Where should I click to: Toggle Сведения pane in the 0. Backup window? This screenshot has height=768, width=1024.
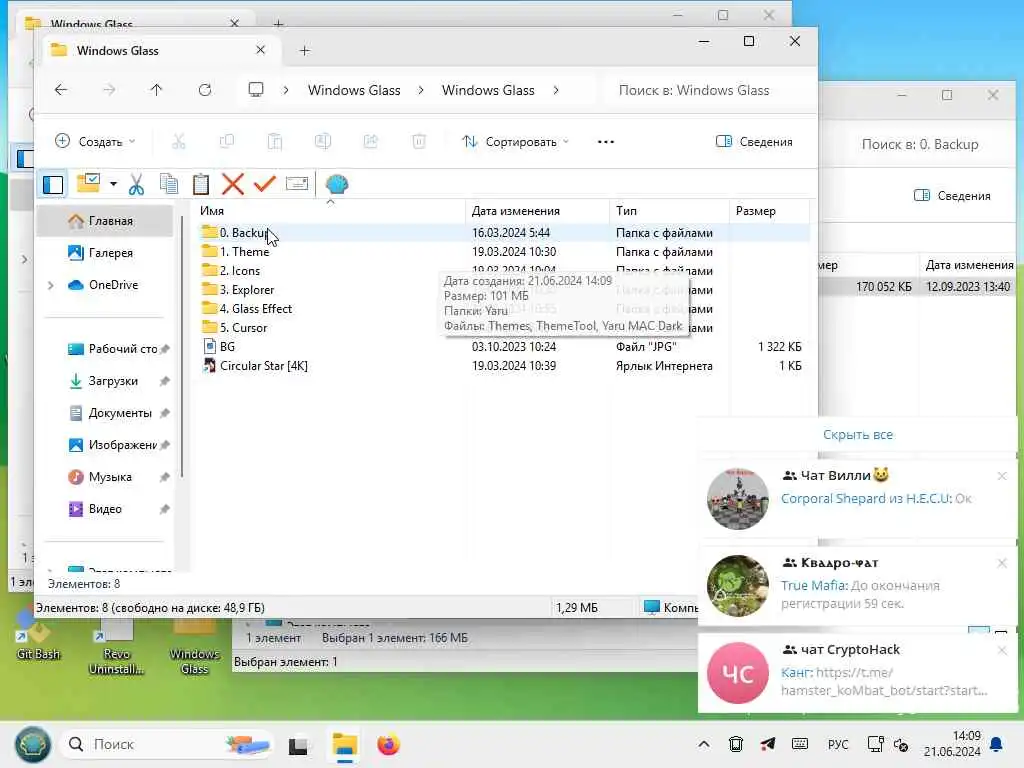point(953,196)
